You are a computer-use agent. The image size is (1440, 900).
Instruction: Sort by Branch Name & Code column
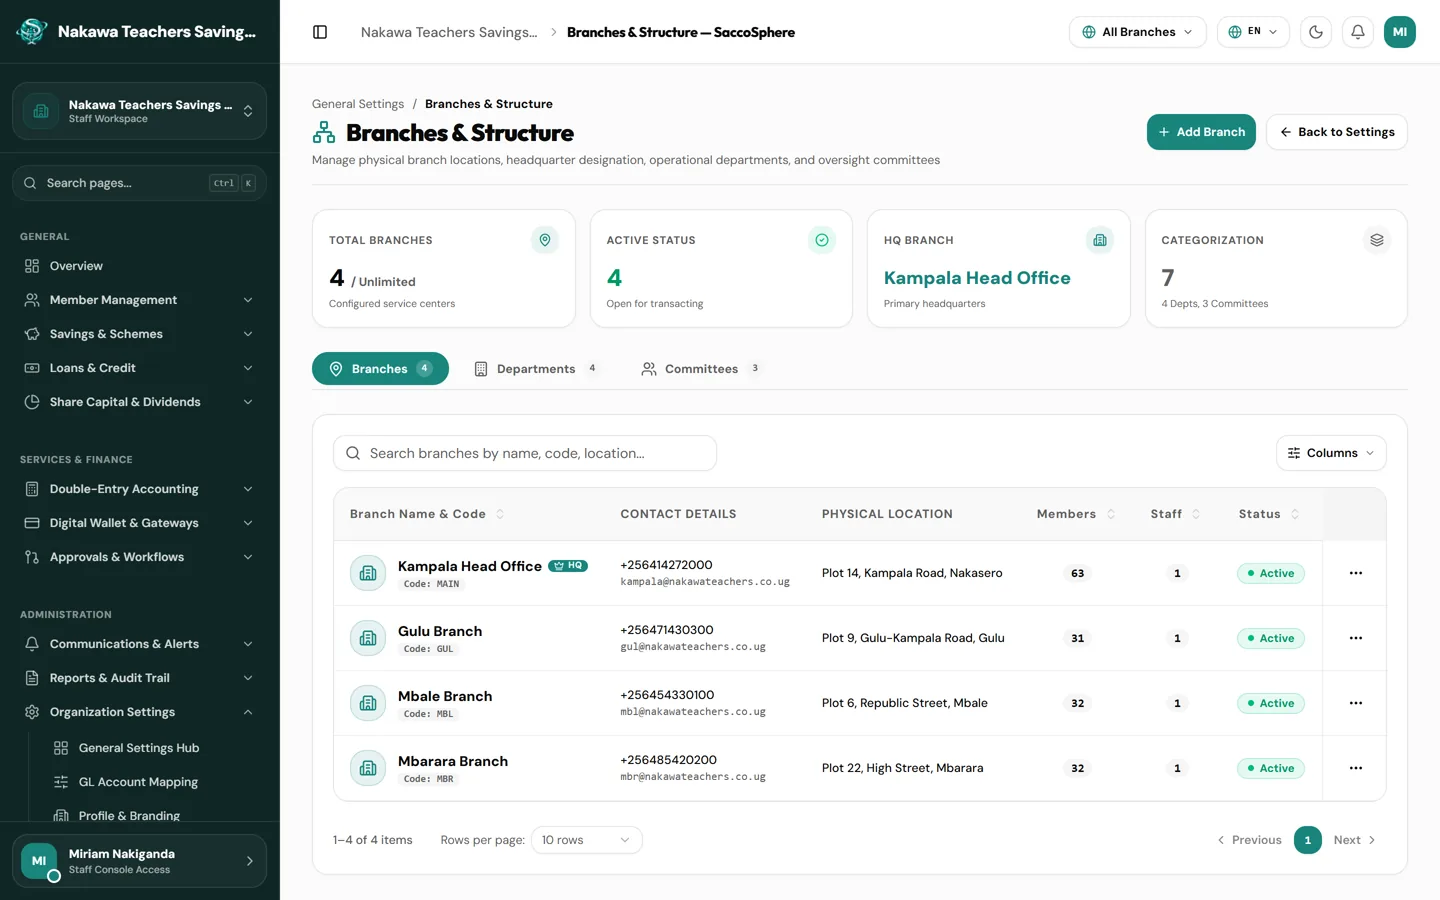coord(427,514)
